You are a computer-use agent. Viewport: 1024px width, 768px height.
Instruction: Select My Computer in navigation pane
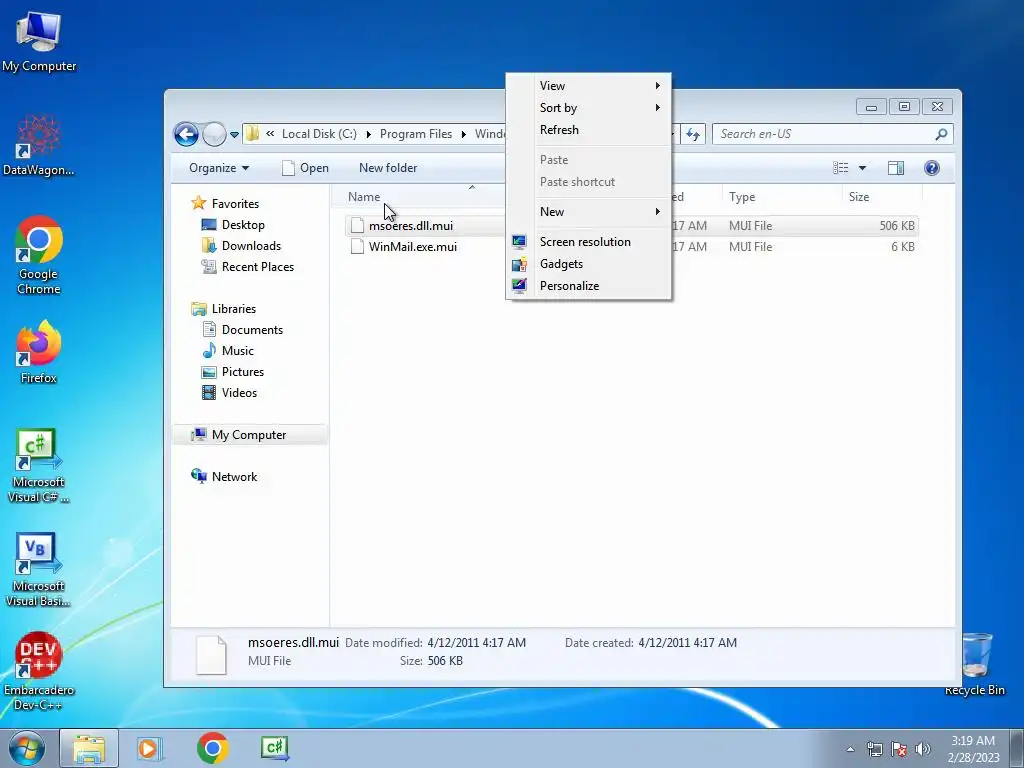tap(251, 435)
